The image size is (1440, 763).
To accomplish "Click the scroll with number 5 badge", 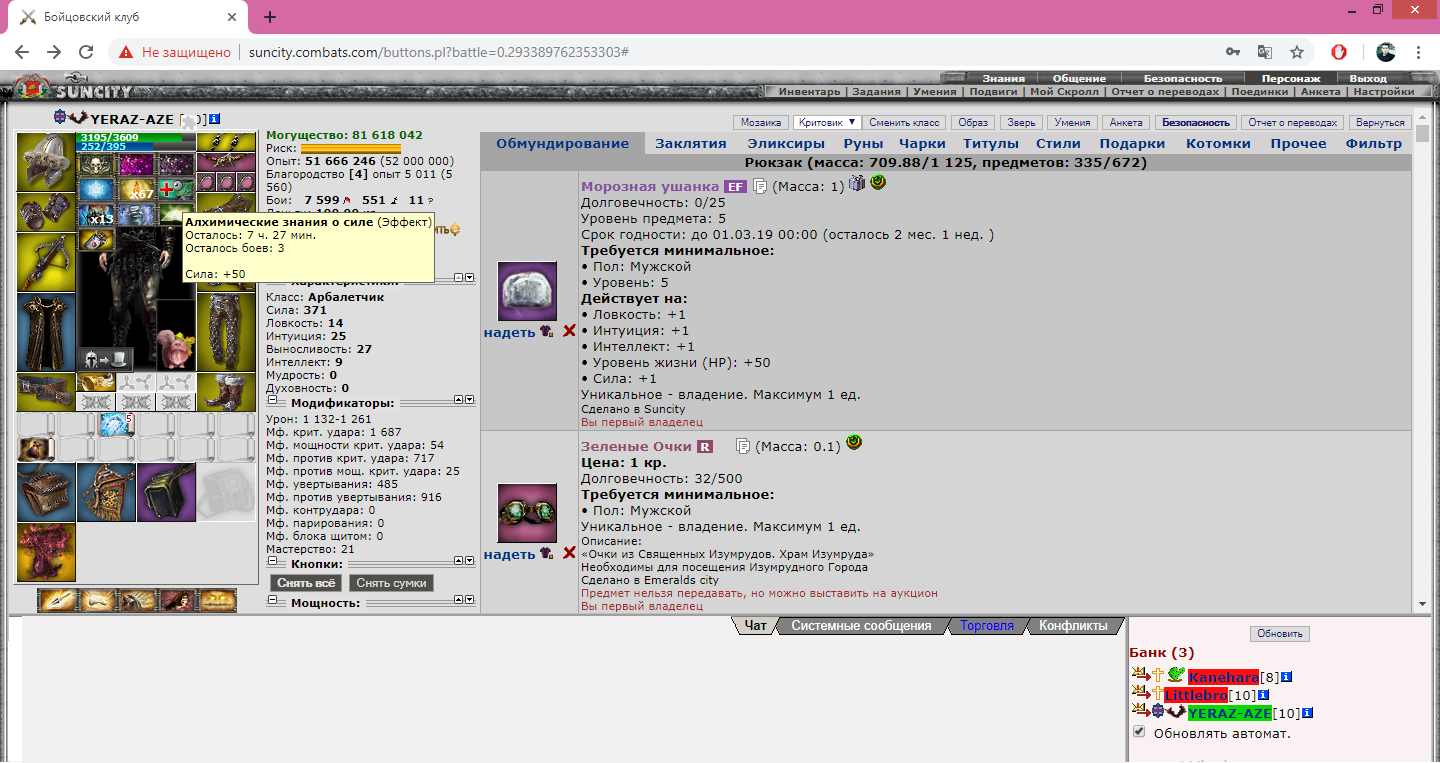I will 116,425.
